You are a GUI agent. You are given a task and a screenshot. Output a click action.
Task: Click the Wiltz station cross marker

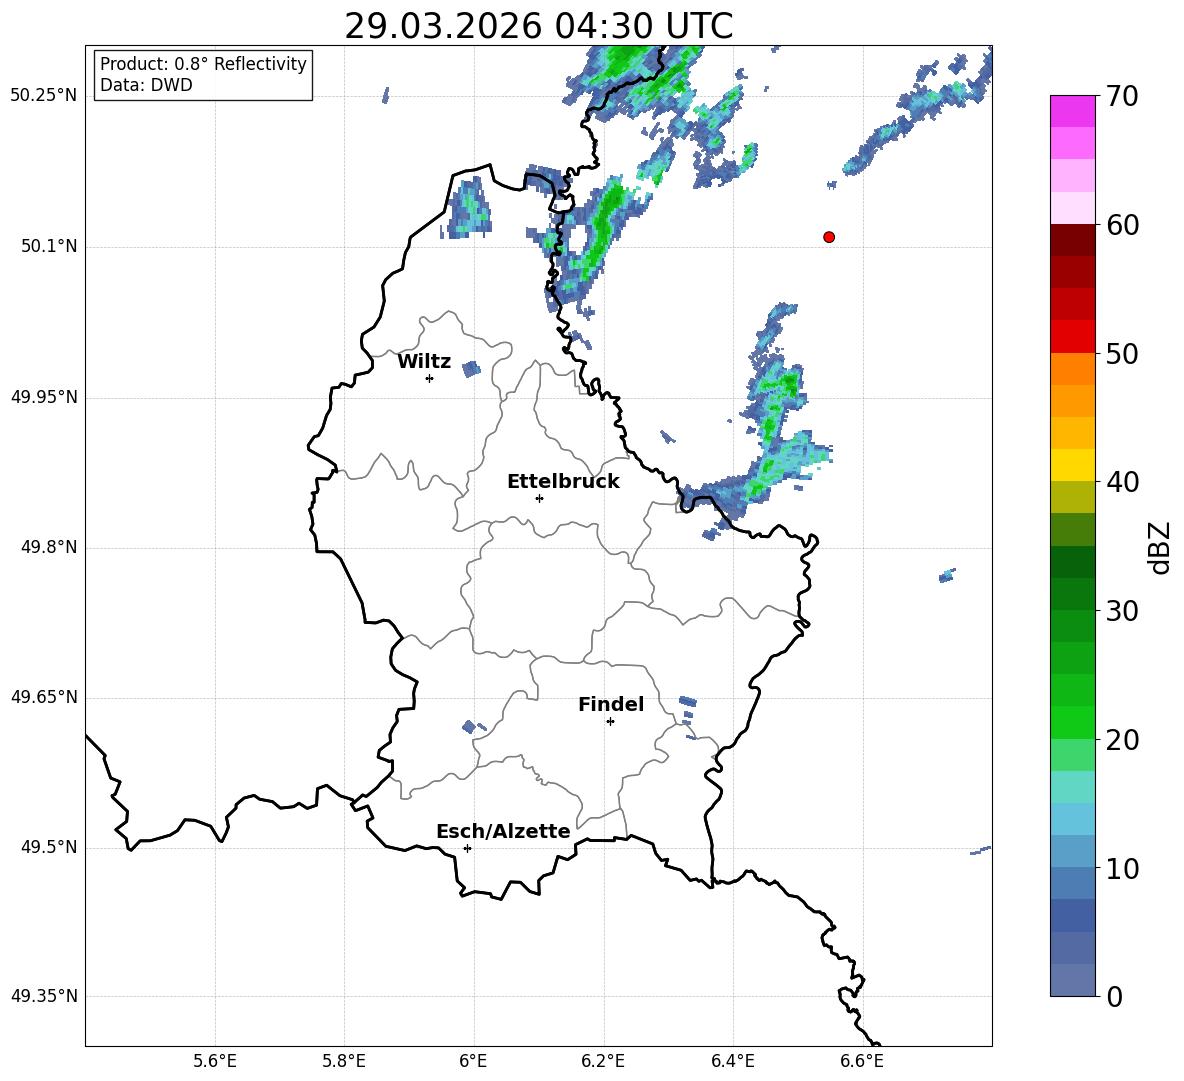430,378
